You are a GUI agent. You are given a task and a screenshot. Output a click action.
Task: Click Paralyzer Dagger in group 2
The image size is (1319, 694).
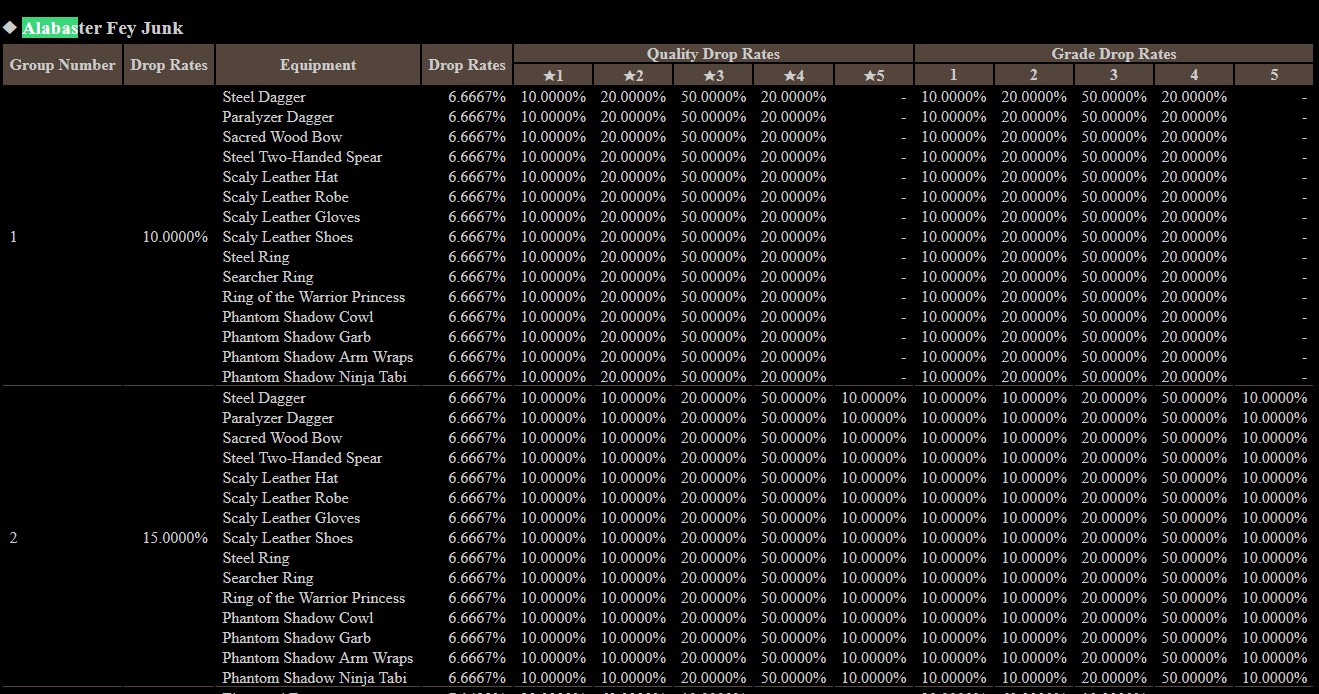click(278, 418)
